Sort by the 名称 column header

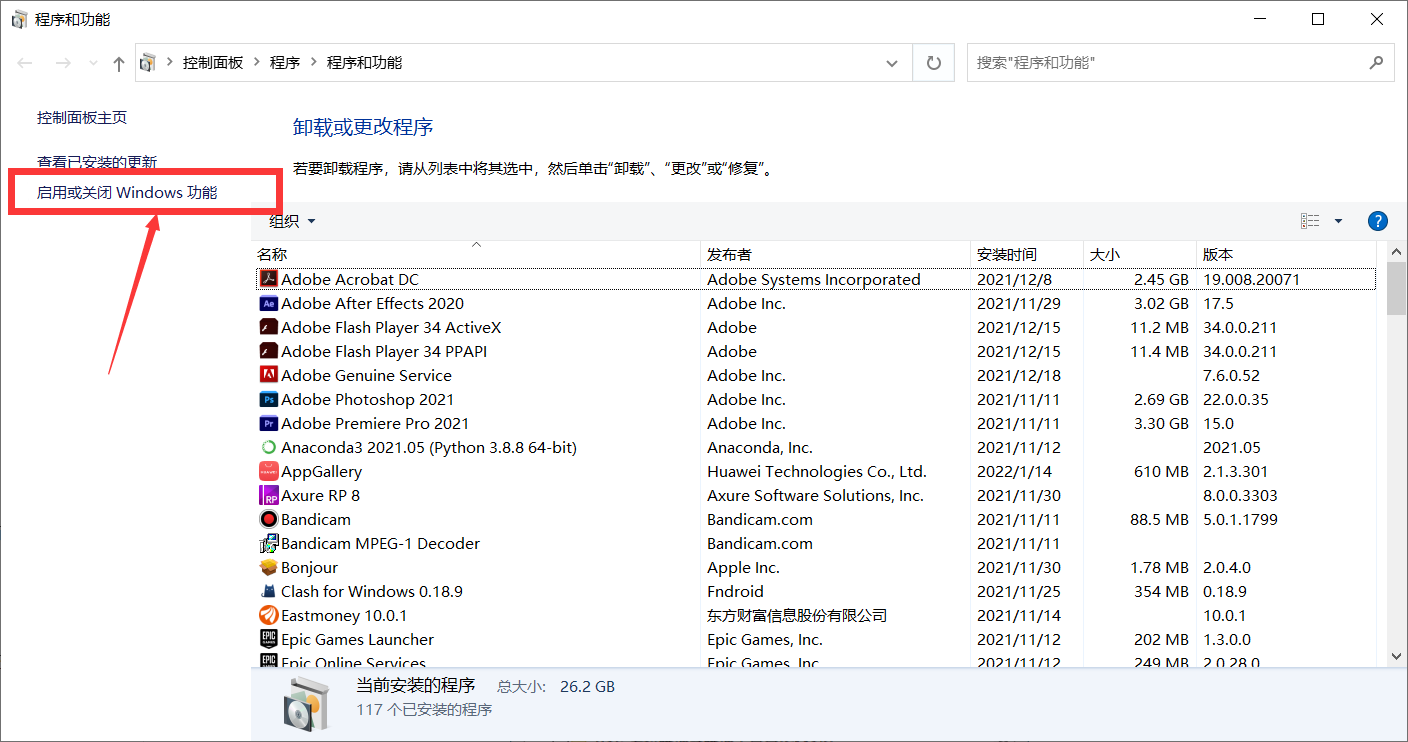[477, 254]
